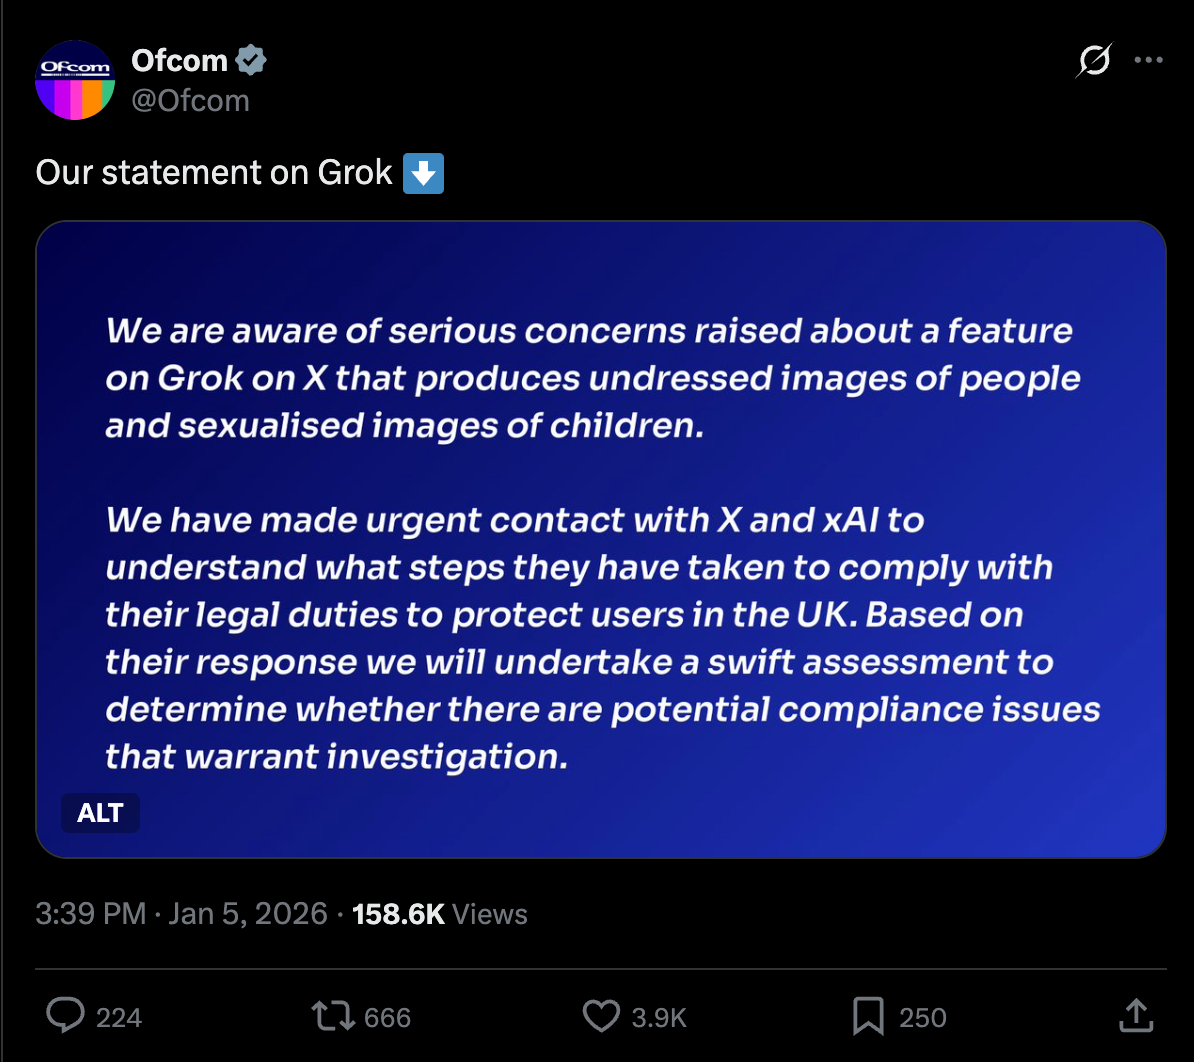Repost using the repost arrows icon
The width and height of the screenshot is (1194, 1062).
(332, 1017)
